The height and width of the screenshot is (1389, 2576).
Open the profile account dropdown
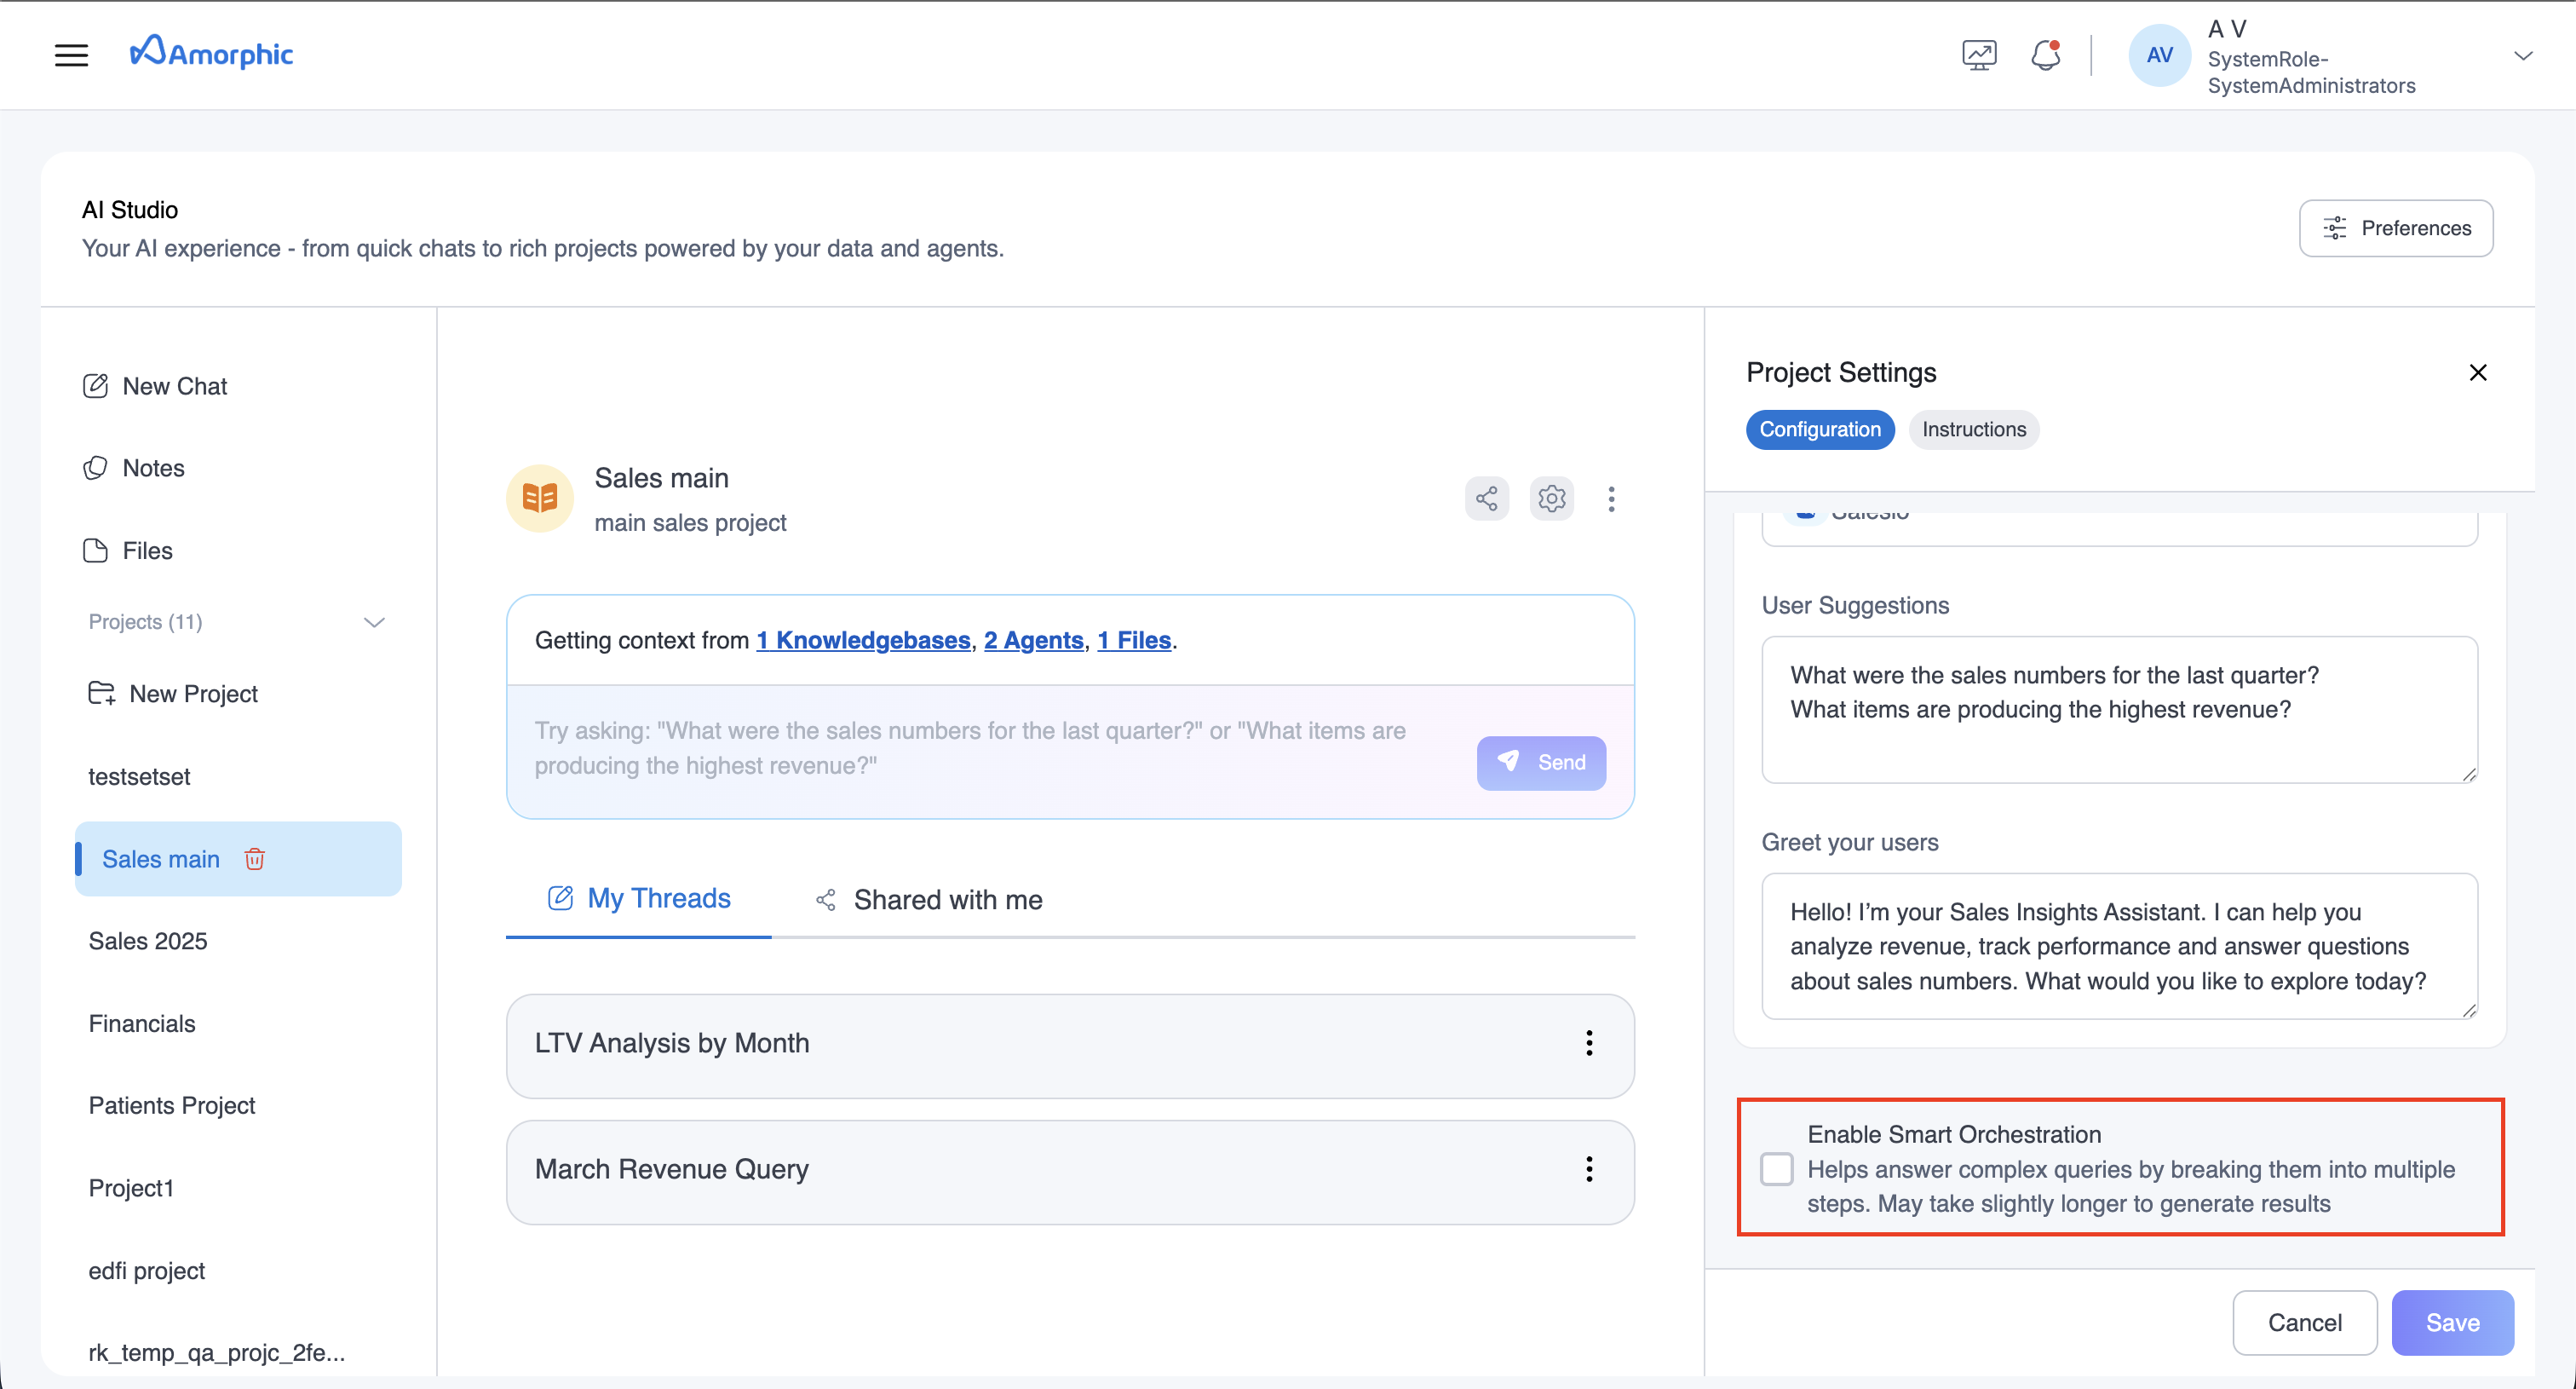coord(2524,55)
